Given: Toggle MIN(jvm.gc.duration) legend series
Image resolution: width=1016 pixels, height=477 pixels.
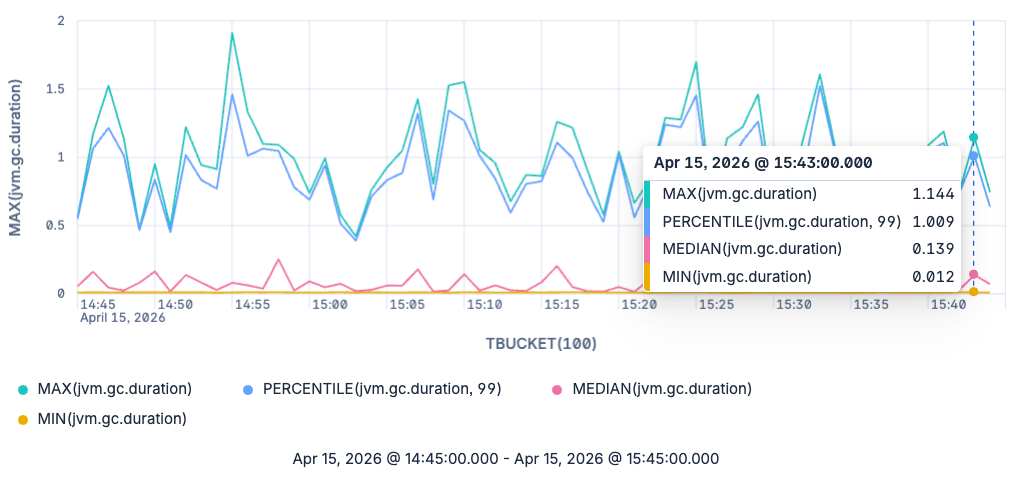Looking at the screenshot, I should pyautogui.click(x=102, y=419).
